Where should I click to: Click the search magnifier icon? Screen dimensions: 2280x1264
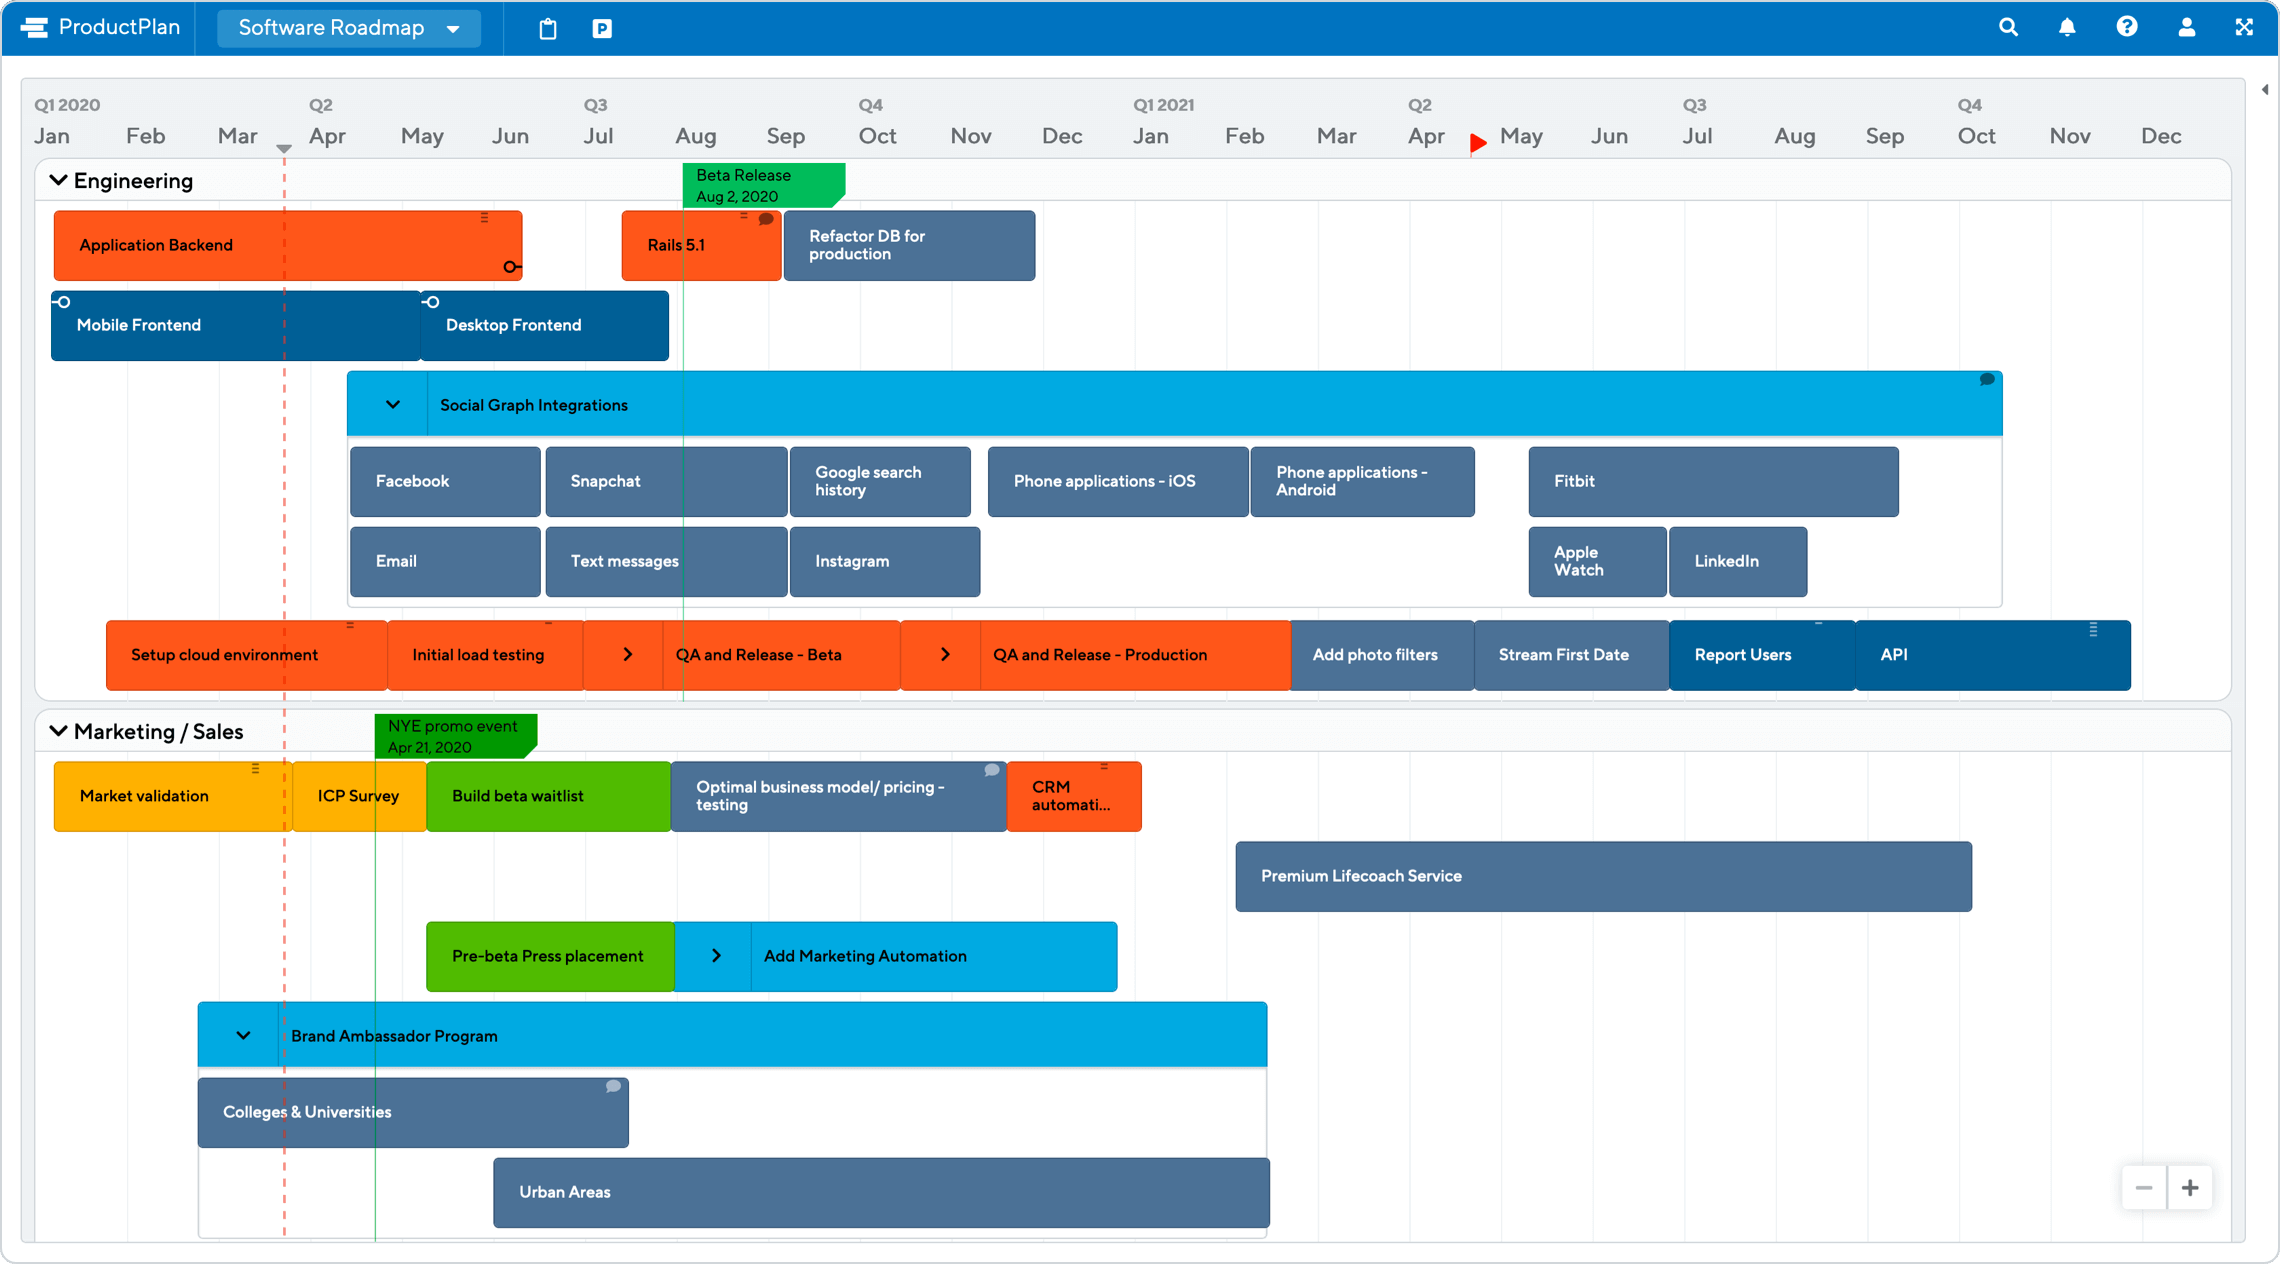pos(2009,26)
